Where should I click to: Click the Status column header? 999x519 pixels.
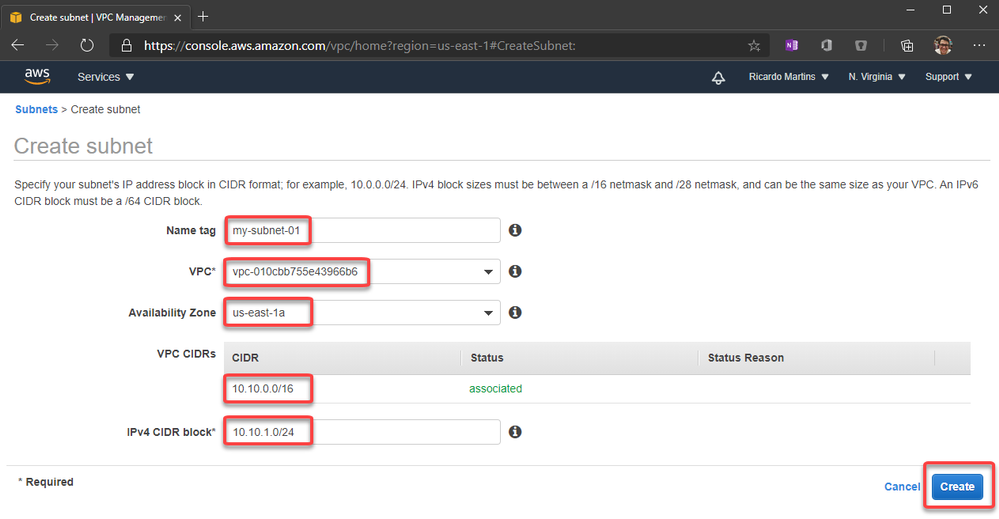click(487, 358)
